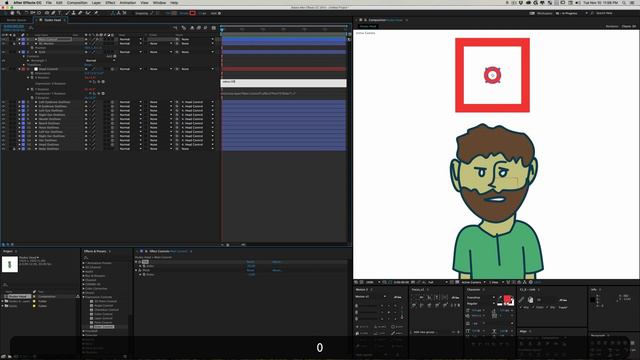
Task: Click the Graph Editor icon in timeline header
Action: click(x=214, y=28)
